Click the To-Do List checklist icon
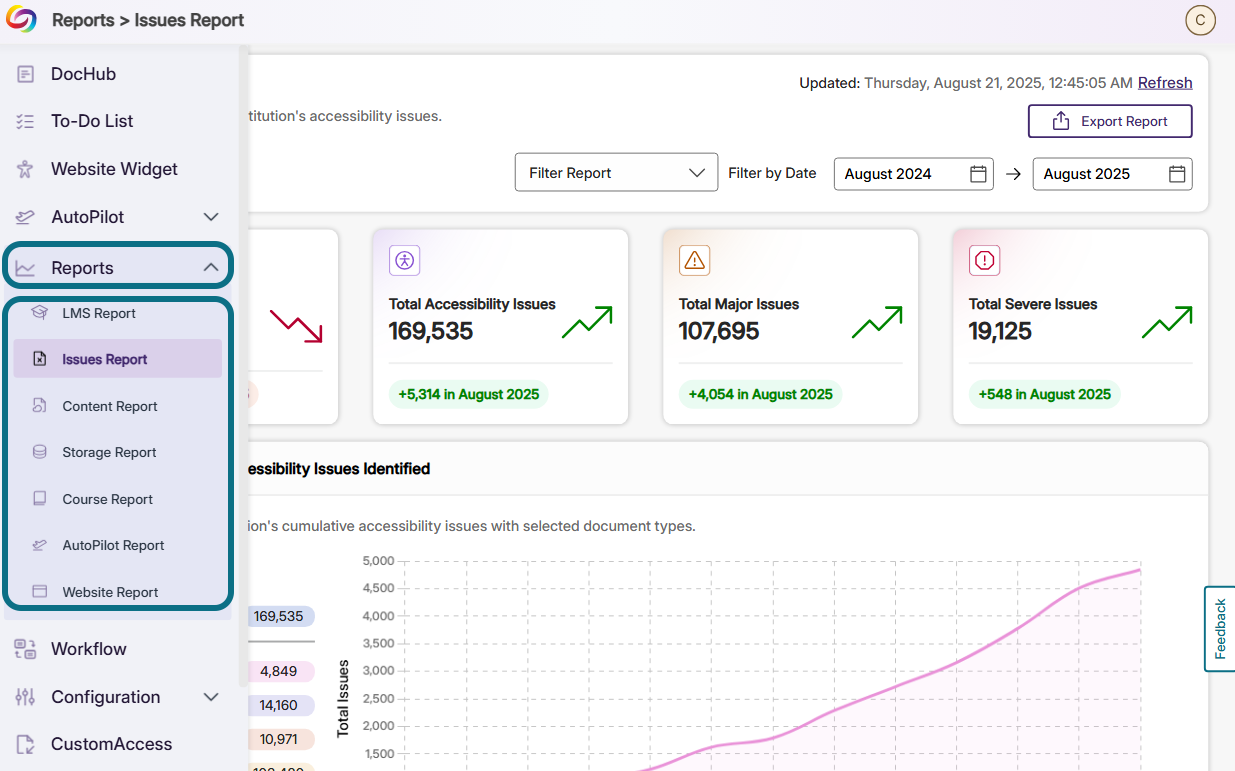This screenshot has width=1235, height=771. point(26,121)
